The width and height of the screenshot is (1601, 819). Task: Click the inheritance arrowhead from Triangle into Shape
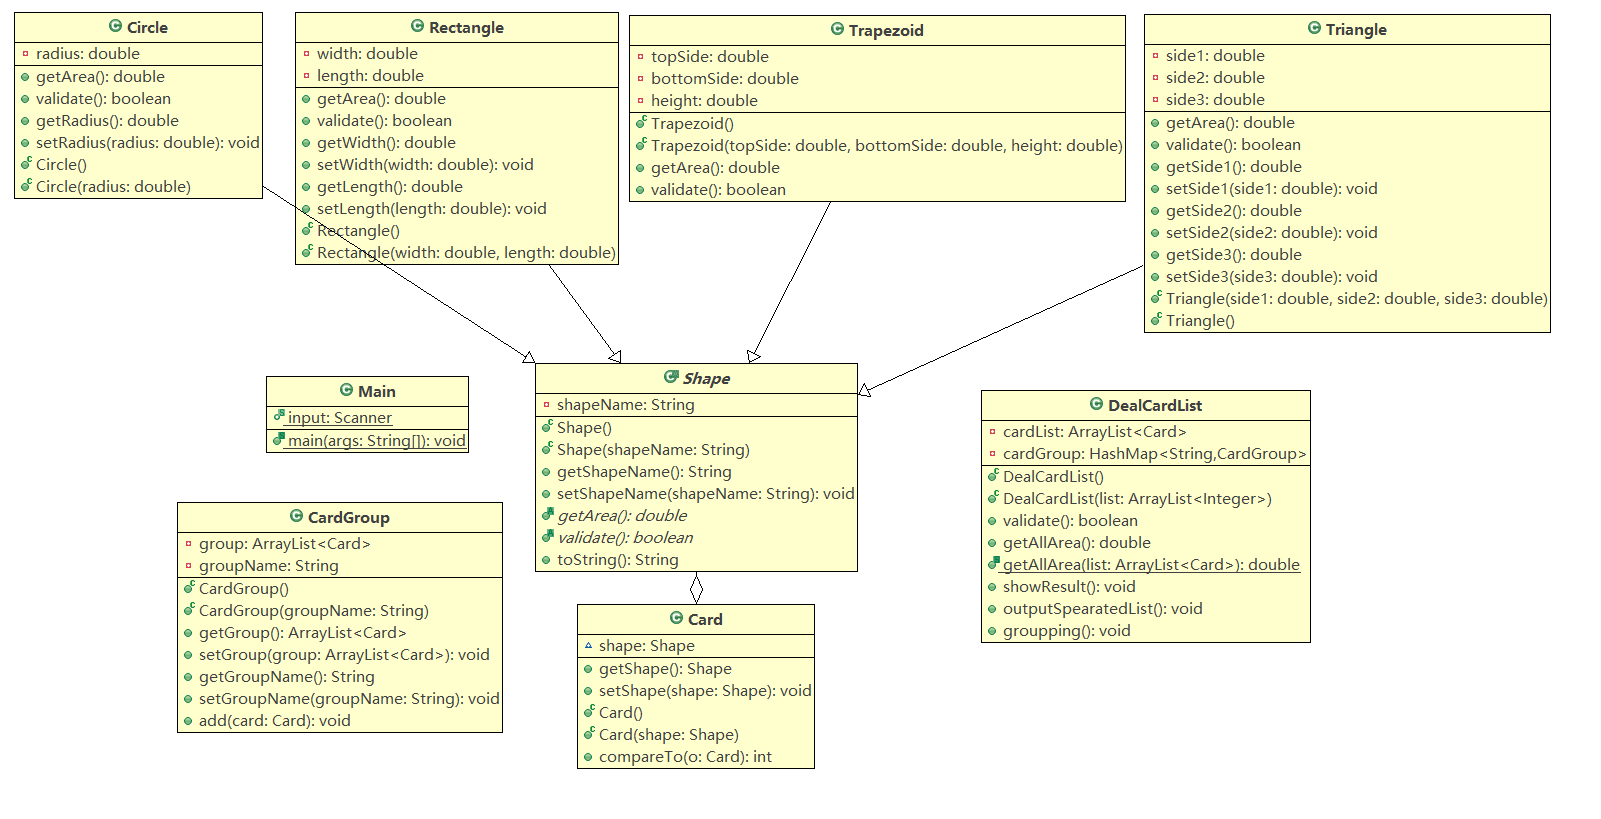pyautogui.click(x=865, y=390)
